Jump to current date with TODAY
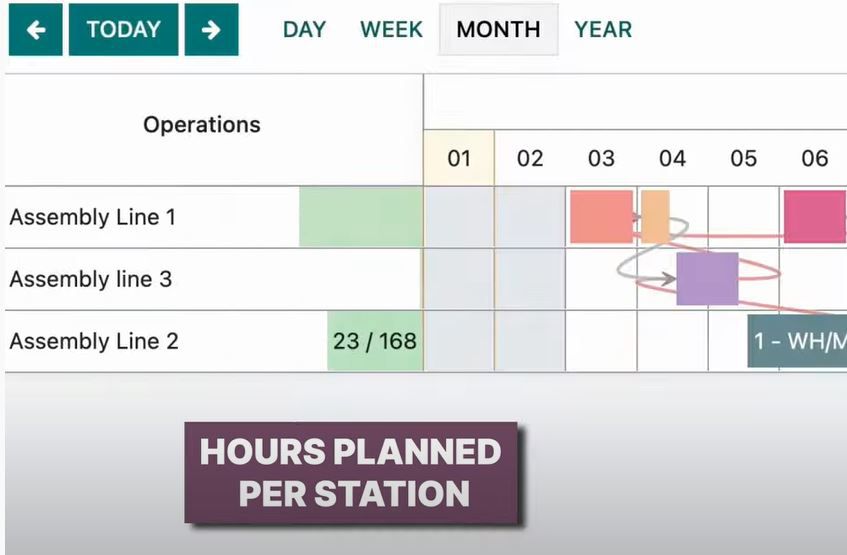Screen dimensions: 847x555 tap(123, 30)
